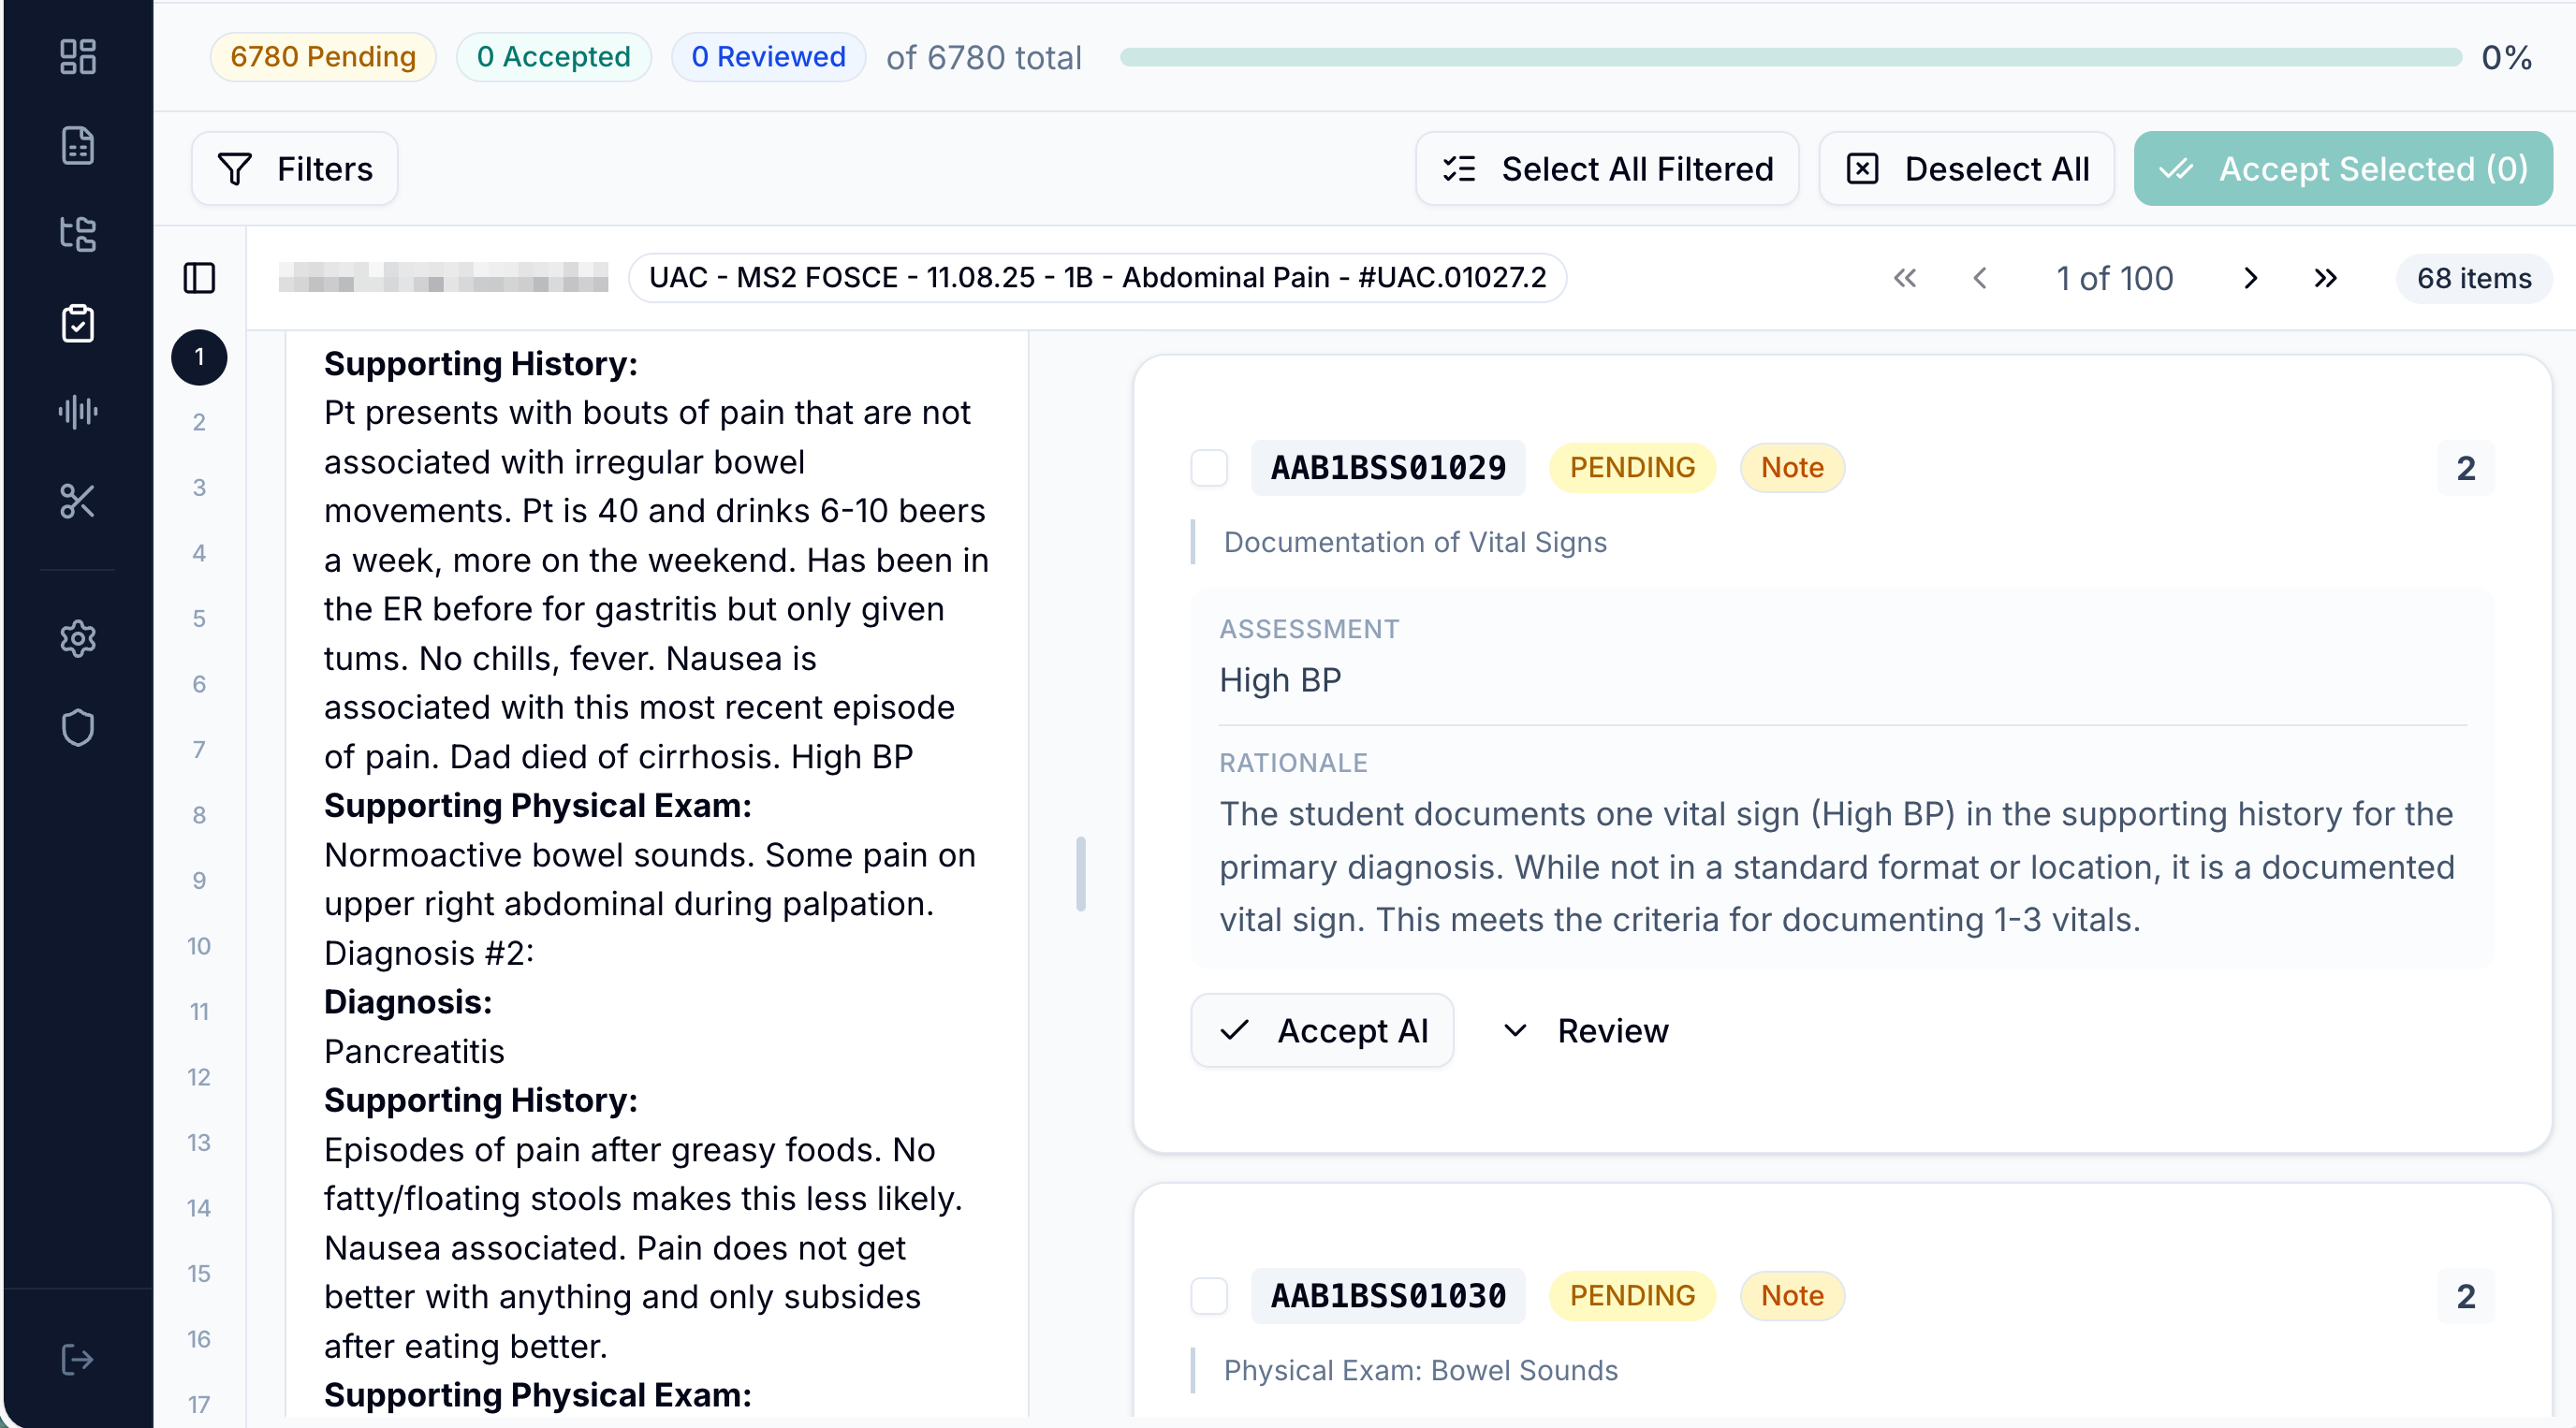Viewport: 2576px width, 1428px height.
Task: Open the document list sidebar icon
Action: click(x=77, y=146)
